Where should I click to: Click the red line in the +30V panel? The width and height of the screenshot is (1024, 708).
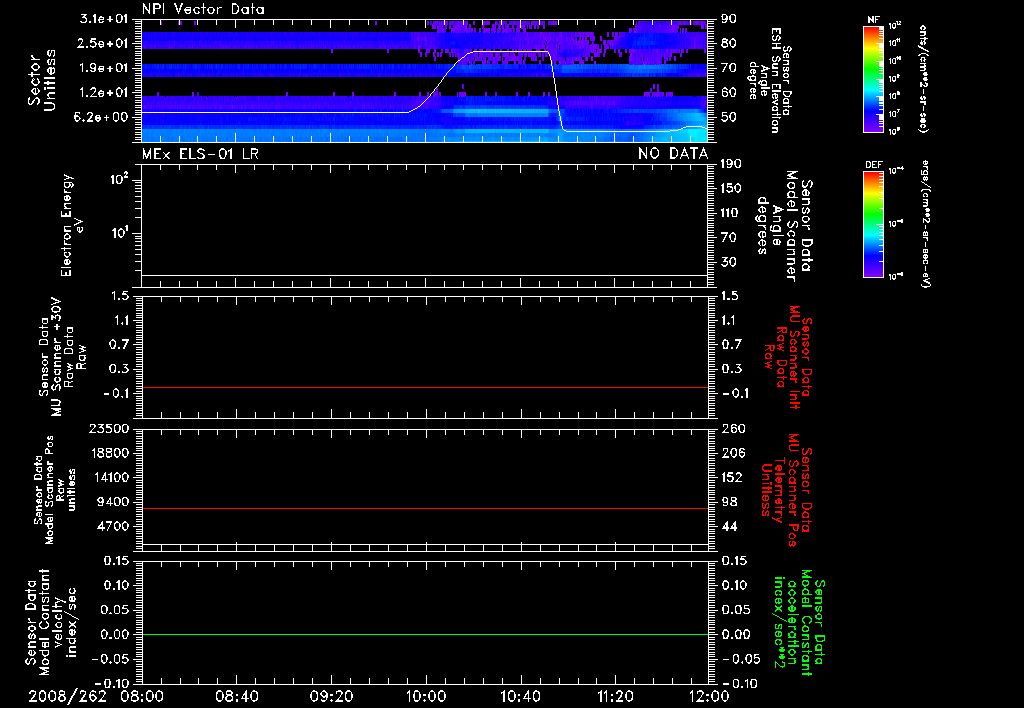click(x=425, y=387)
